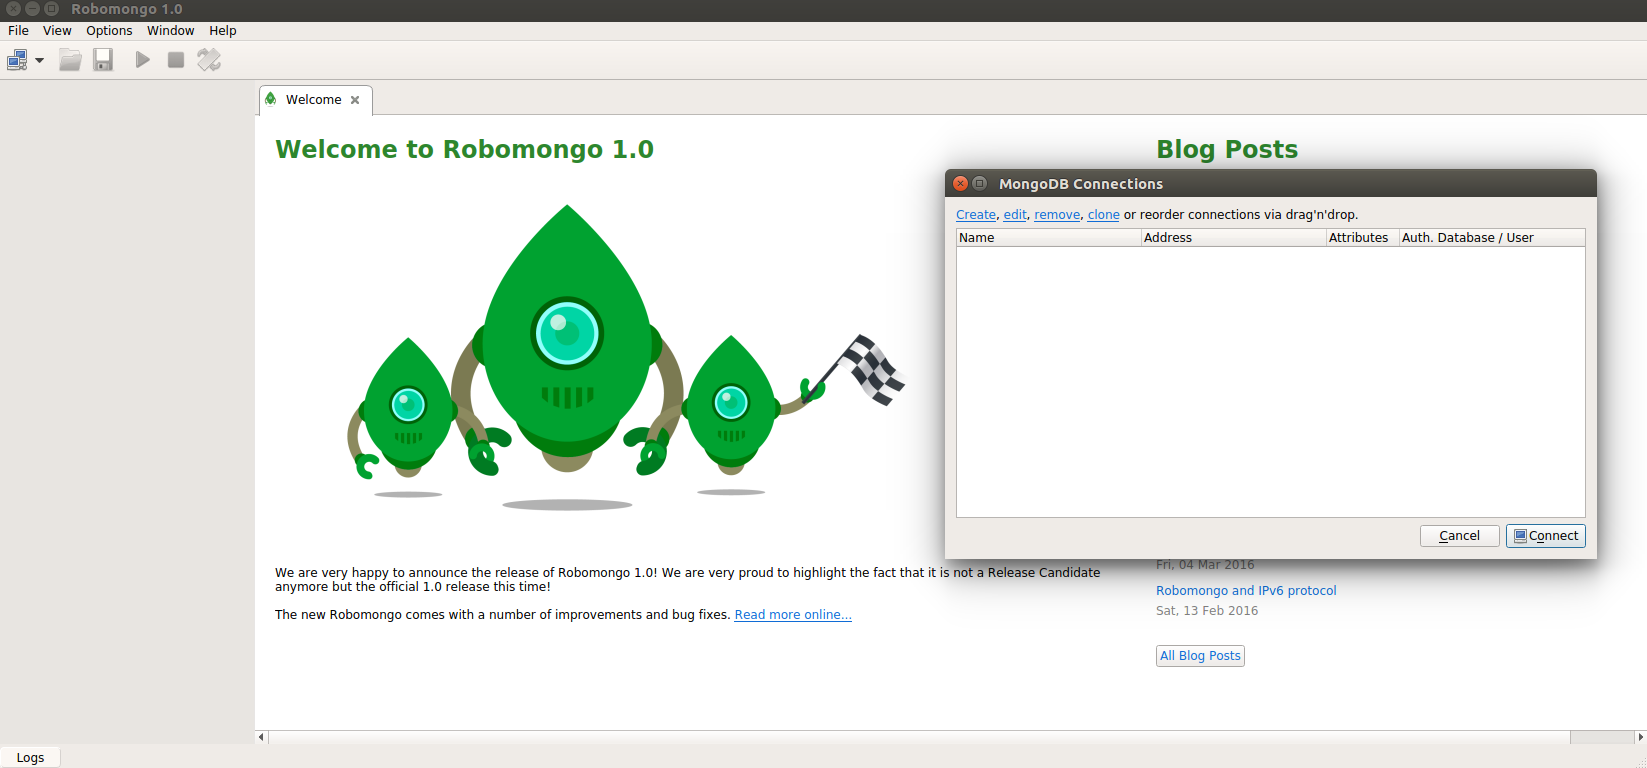Click the edit connection link
1647x768 pixels.
pyautogui.click(x=1015, y=215)
